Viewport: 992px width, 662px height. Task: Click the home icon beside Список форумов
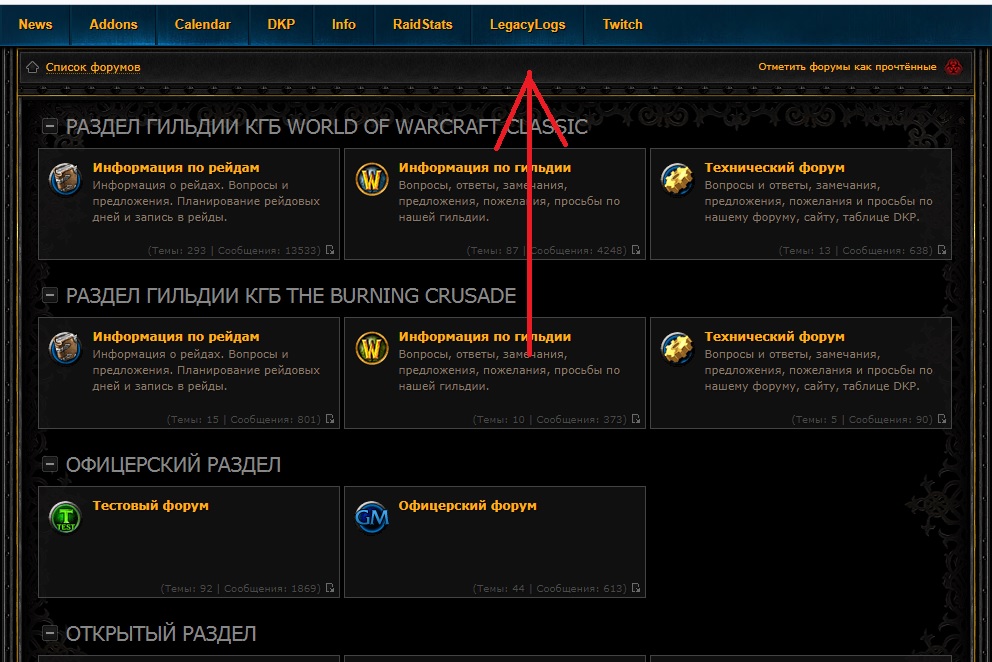33,67
